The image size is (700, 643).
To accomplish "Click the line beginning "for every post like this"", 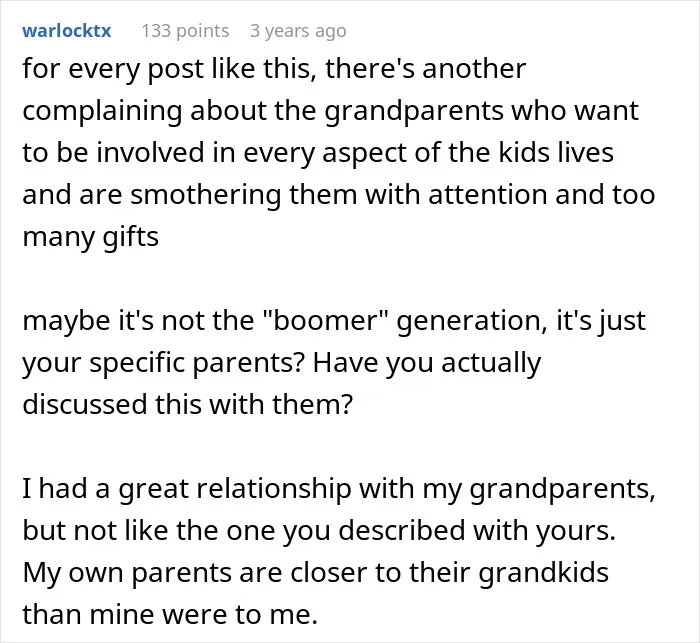I will click(x=274, y=69).
